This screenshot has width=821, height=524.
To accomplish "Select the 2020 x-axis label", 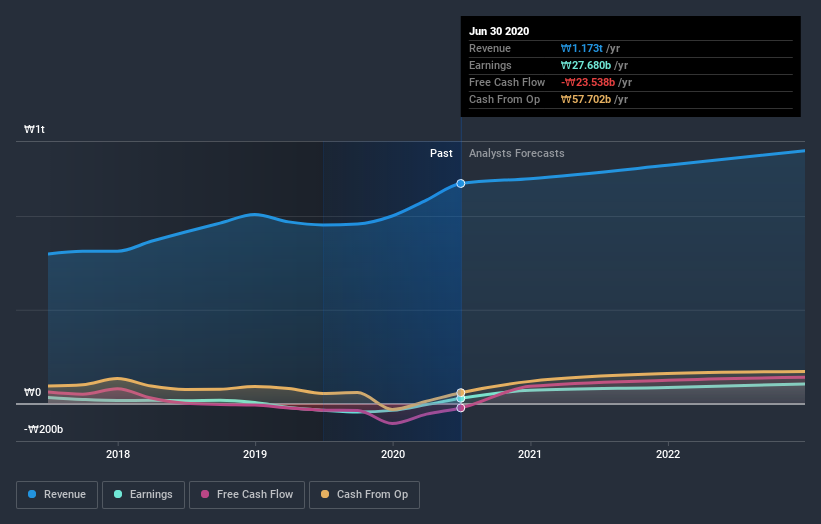I will [393, 454].
